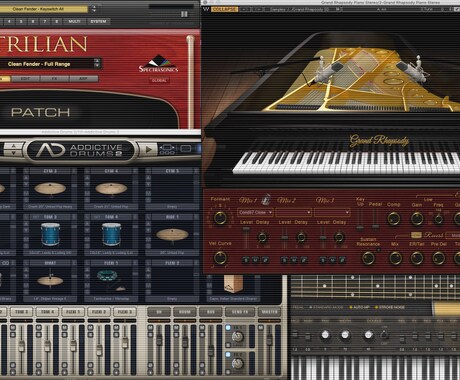Click the Addictive Drums 2 play button
This screenshot has height=380, width=460.
pyautogui.click(x=149, y=149)
